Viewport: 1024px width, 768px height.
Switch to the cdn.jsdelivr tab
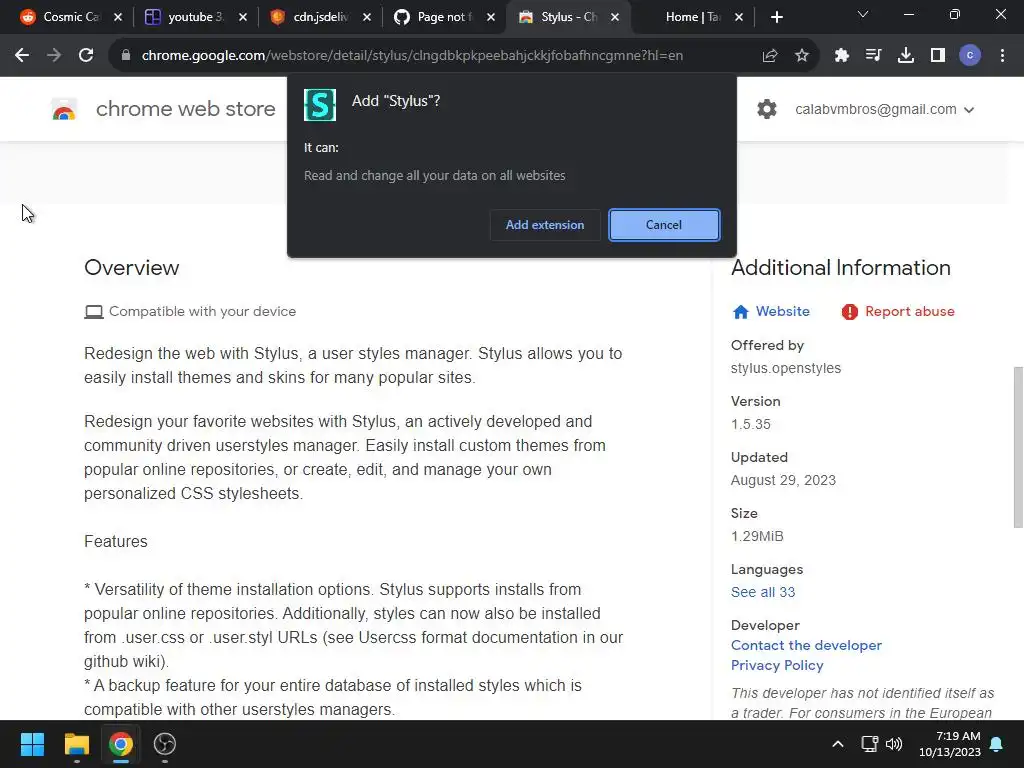click(310, 17)
